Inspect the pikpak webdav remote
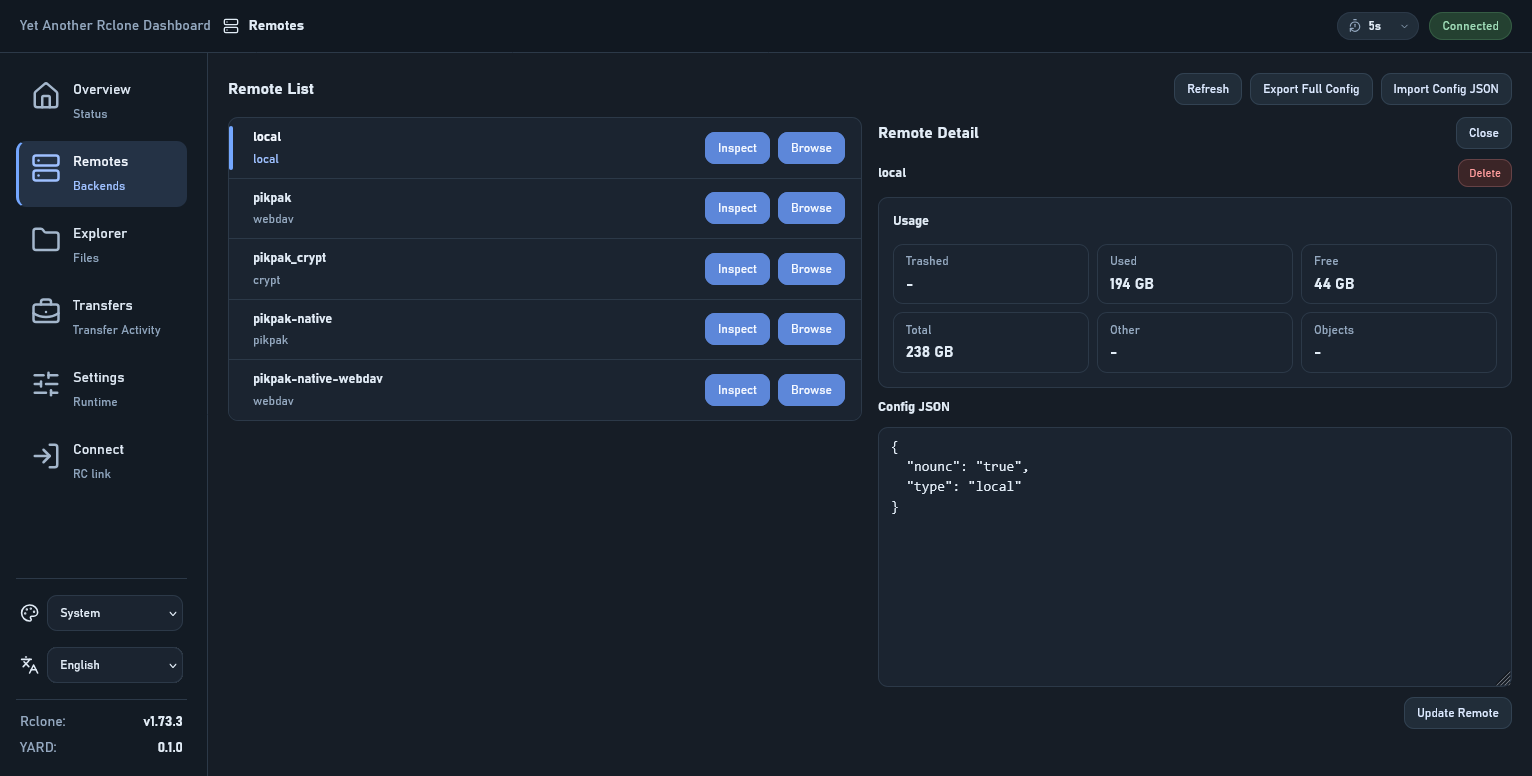 click(737, 208)
